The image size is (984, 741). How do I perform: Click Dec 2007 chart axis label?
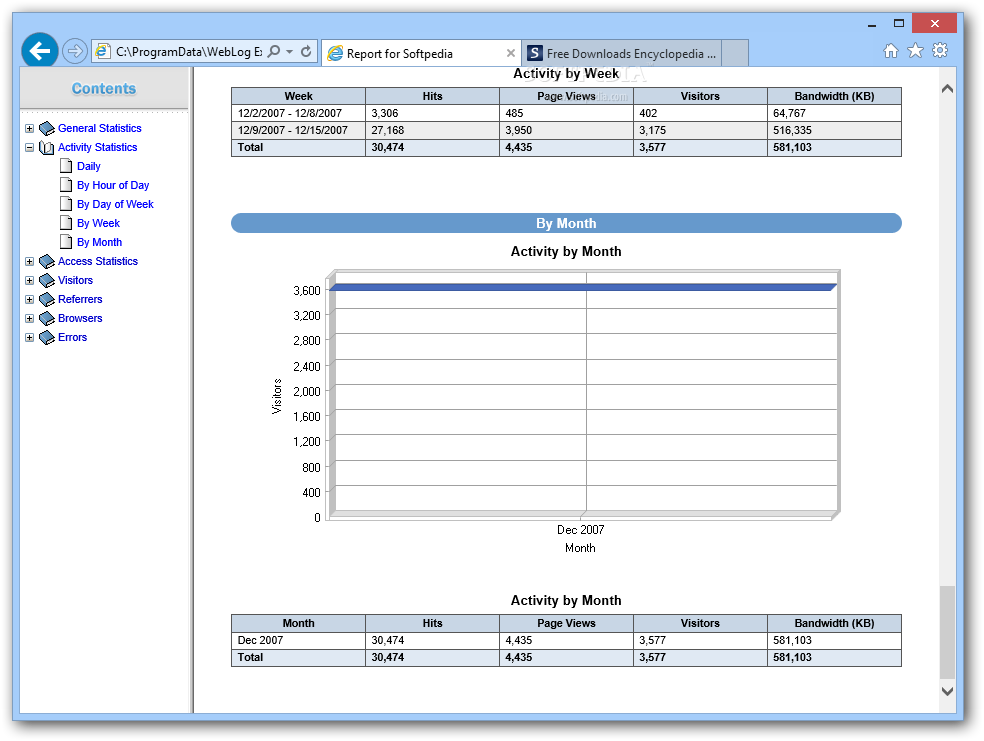pyautogui.click(x=580, y=530)
